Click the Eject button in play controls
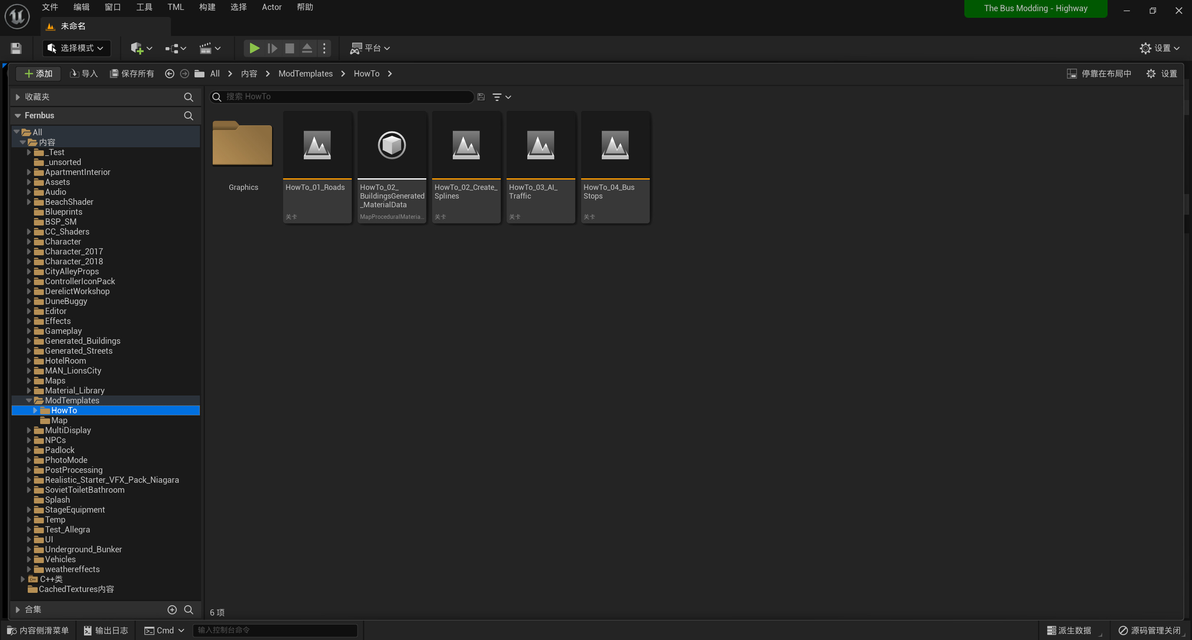Viewport: 1192px width, 640px height. (x=307, y=48)
